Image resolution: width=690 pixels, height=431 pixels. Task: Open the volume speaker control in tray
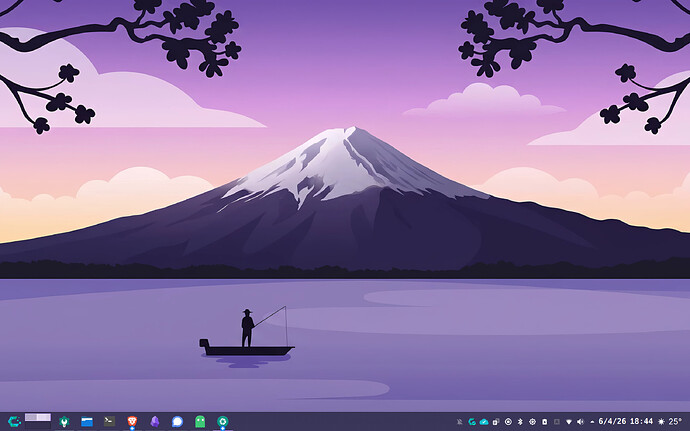(x=581, y=422)
